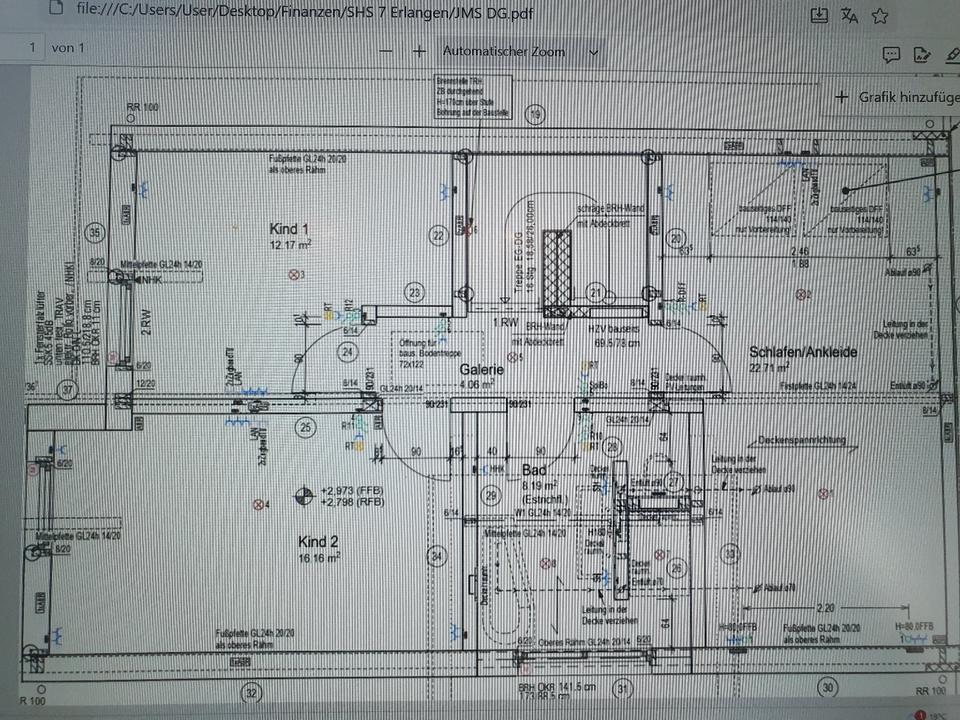Click the Deckenspannrichtung text in the plan
Viewport: 960px width, 720px height.
point(803,440)
